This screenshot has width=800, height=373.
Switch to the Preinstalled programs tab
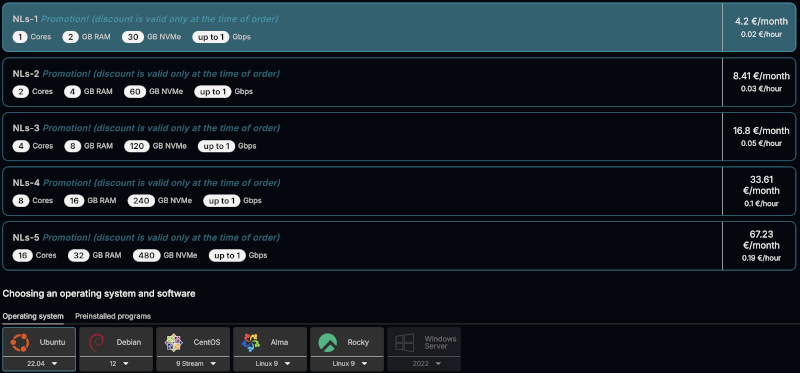pos(113,316)
